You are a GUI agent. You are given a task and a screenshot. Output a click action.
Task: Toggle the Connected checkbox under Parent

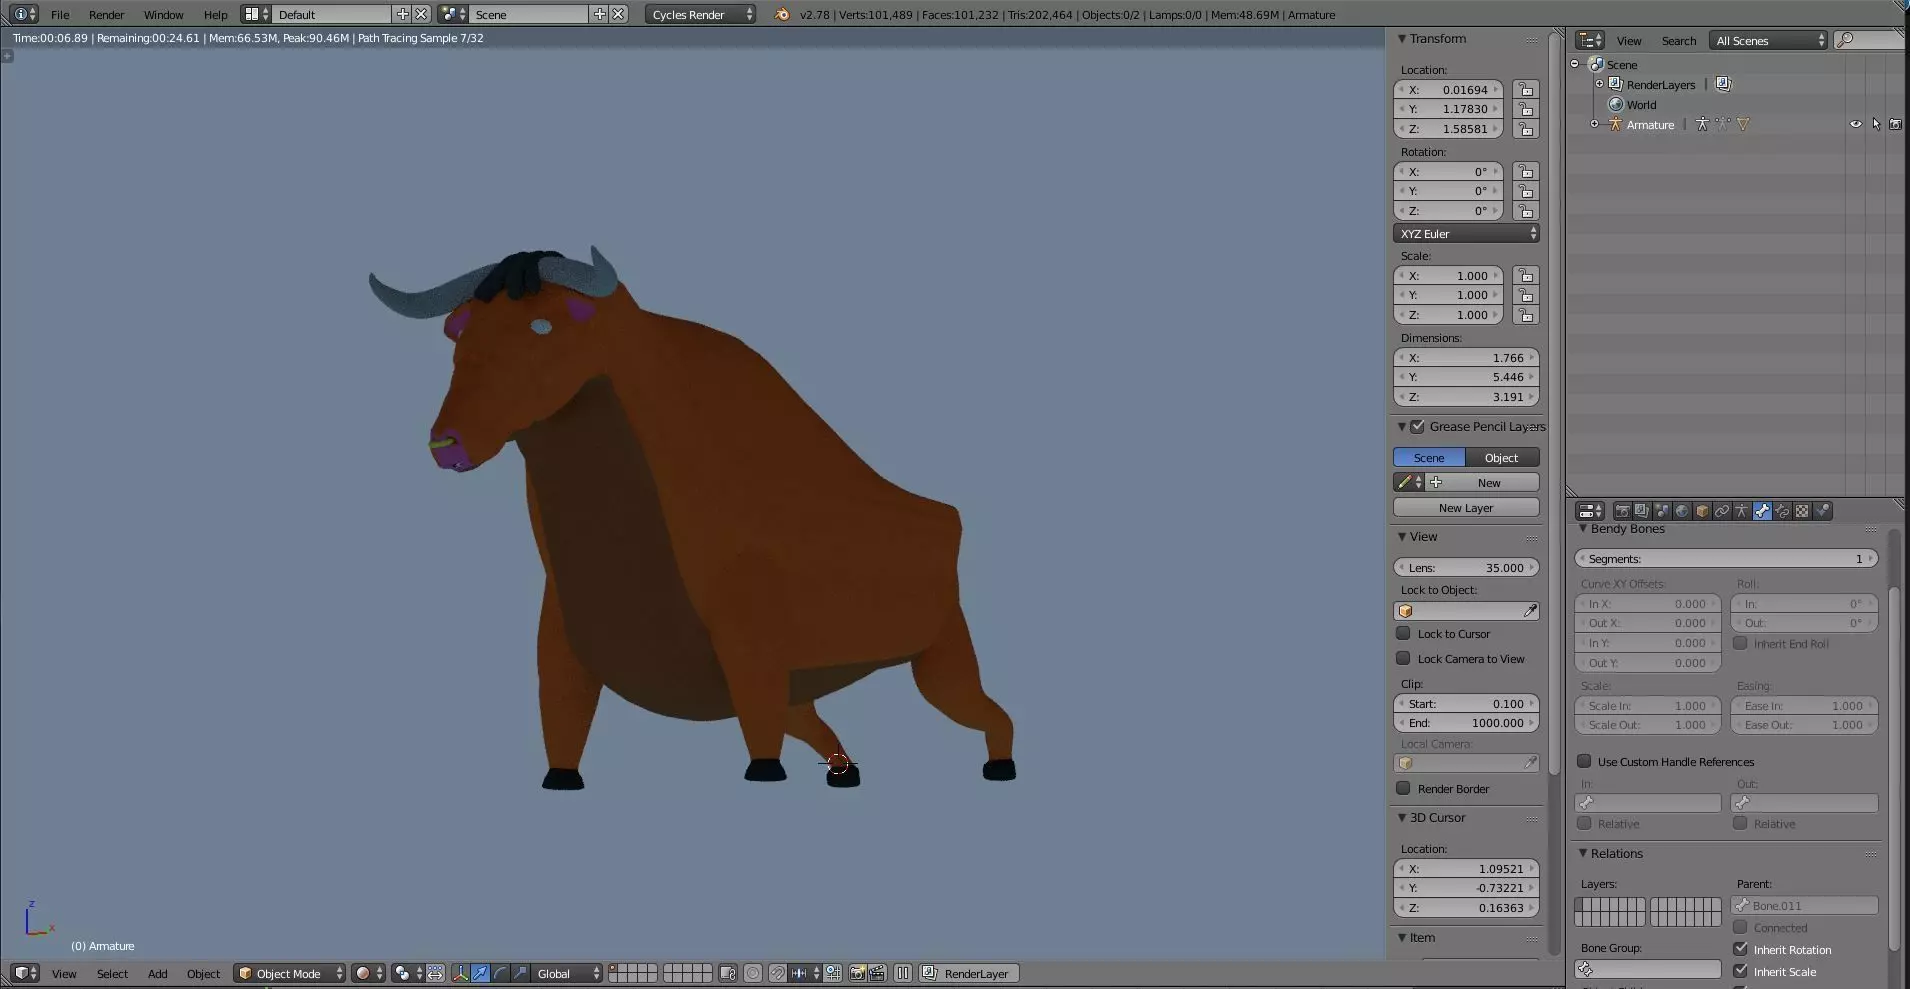pos(1740,927)
